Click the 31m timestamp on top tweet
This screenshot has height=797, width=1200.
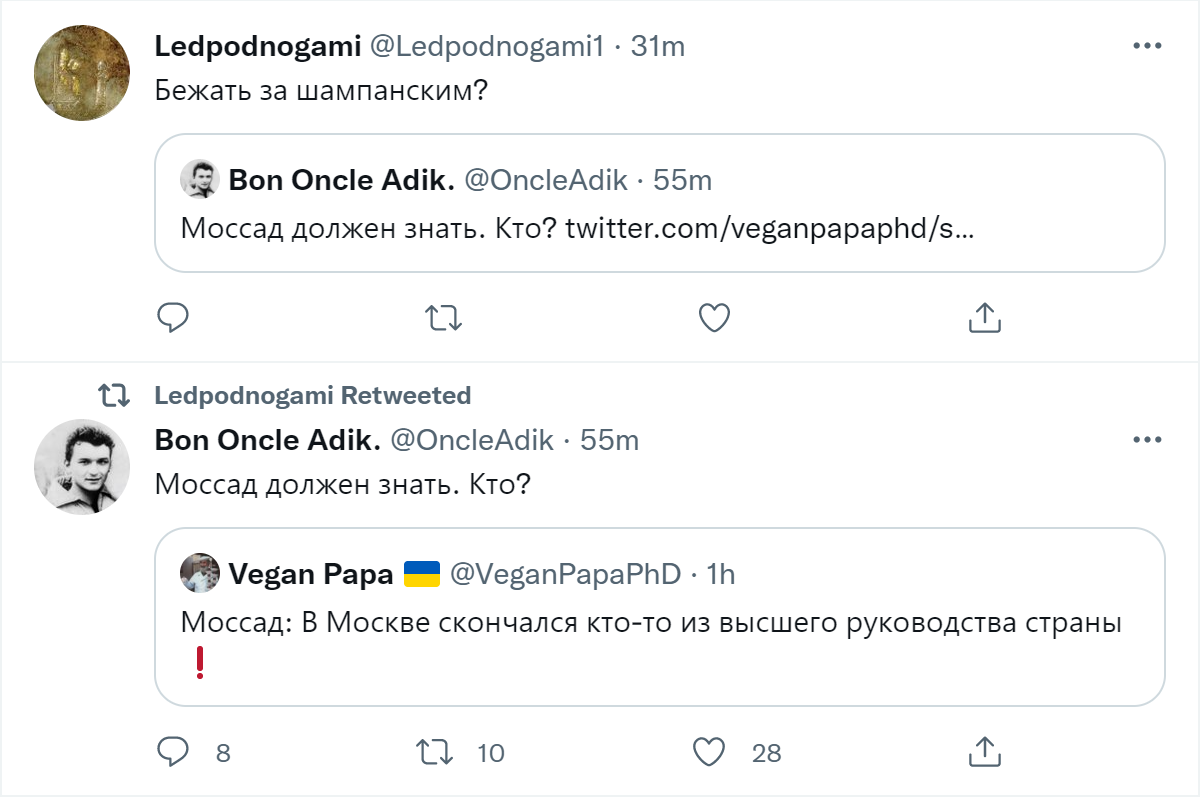657,46
